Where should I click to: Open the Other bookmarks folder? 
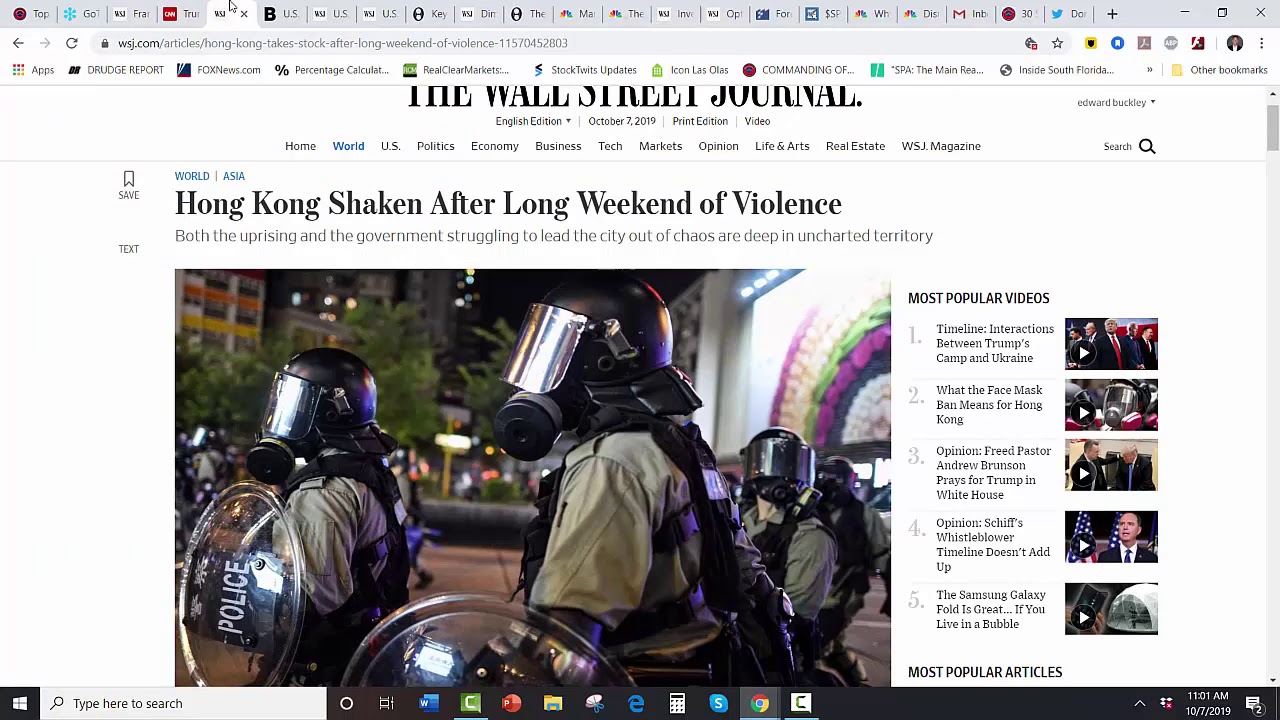tap(1219, 70)
